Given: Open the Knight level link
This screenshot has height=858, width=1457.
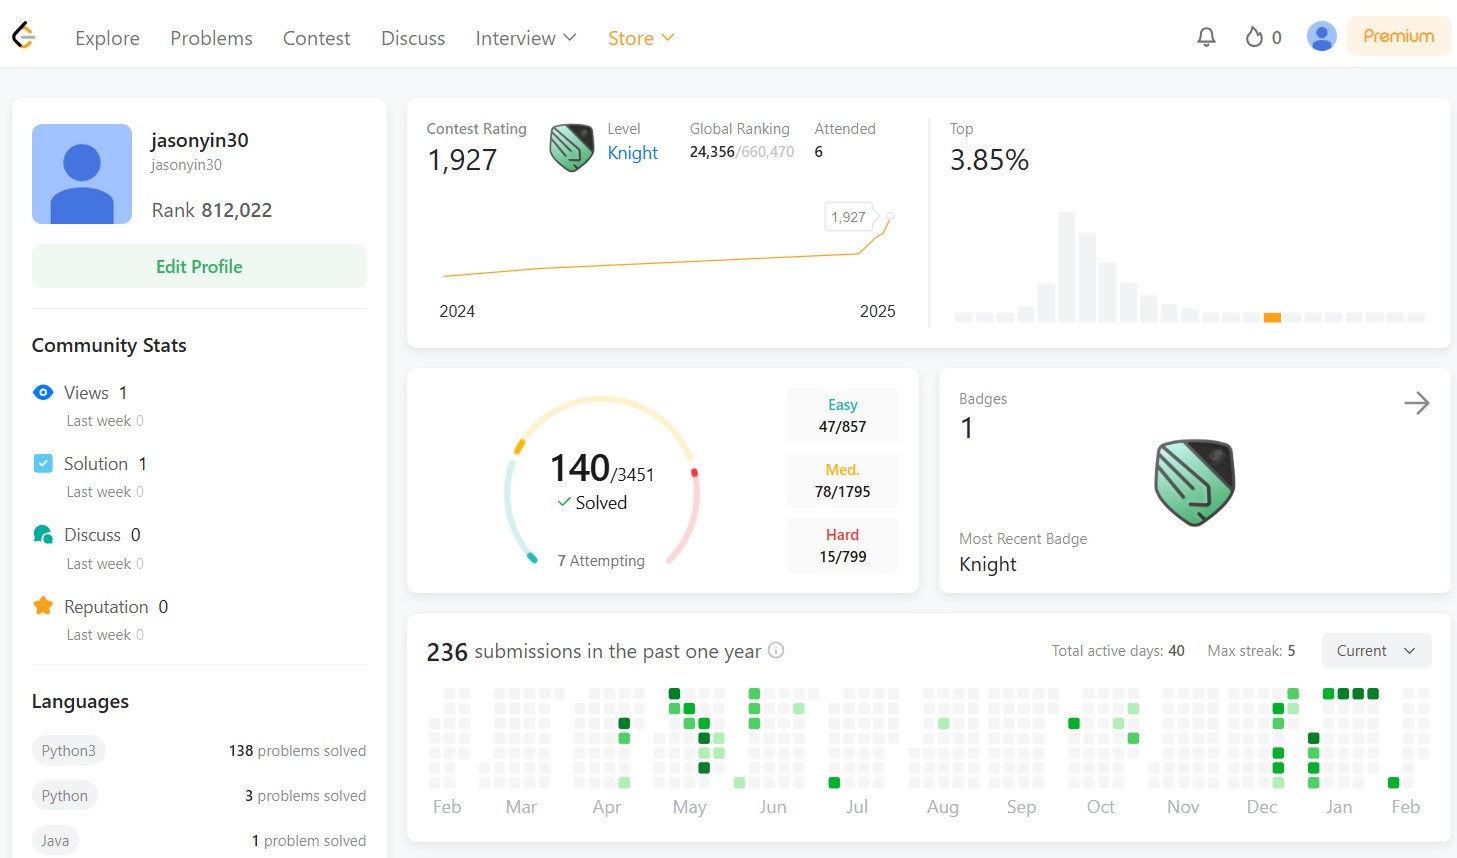Looking at the screenshot, I should (x=633, y=153).
